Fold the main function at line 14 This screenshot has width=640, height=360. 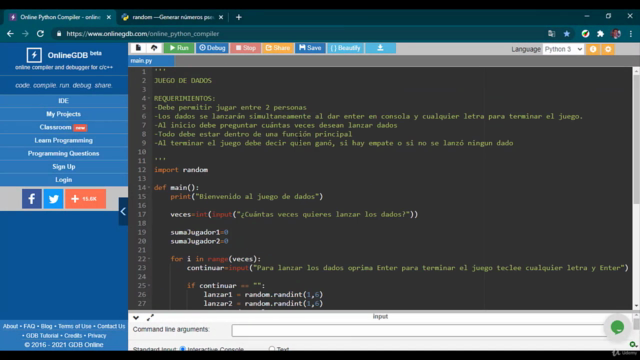(149, 187)
